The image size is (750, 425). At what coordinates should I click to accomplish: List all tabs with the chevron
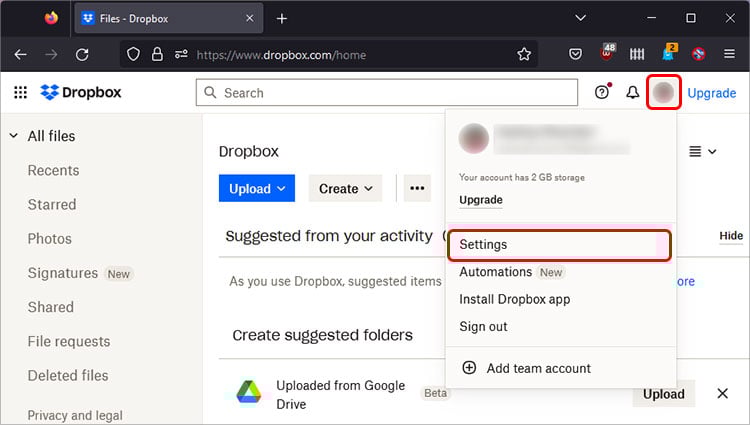pyautogui.click(x=581, y=18)
